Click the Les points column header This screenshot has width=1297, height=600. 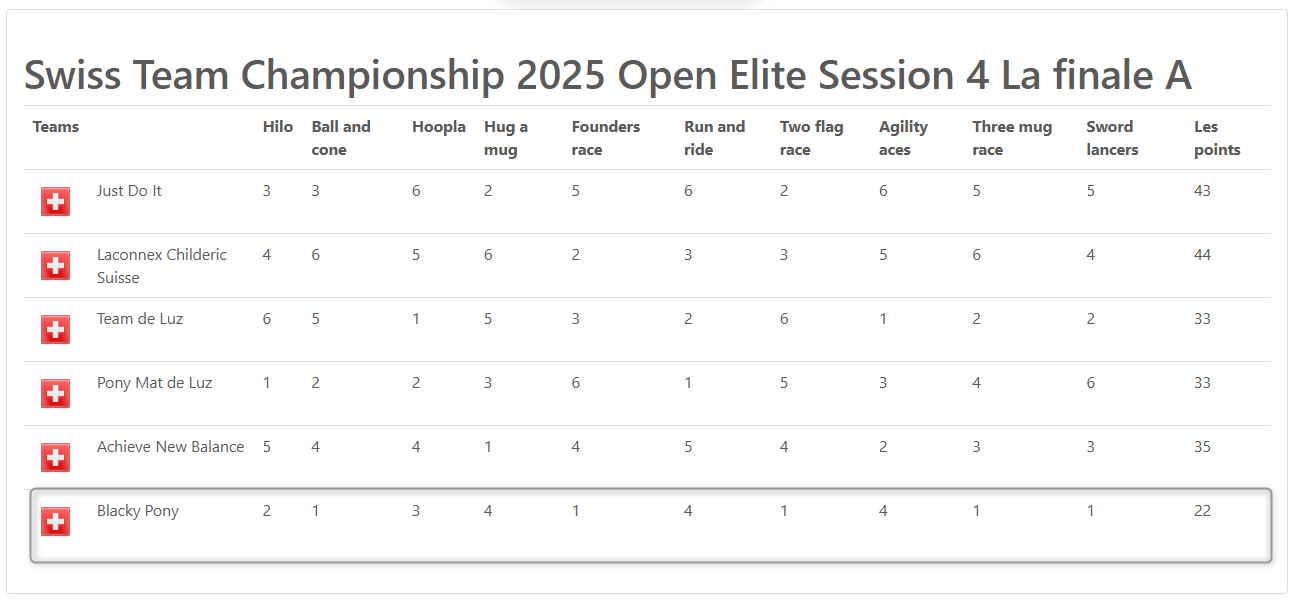click(1217, 138)
